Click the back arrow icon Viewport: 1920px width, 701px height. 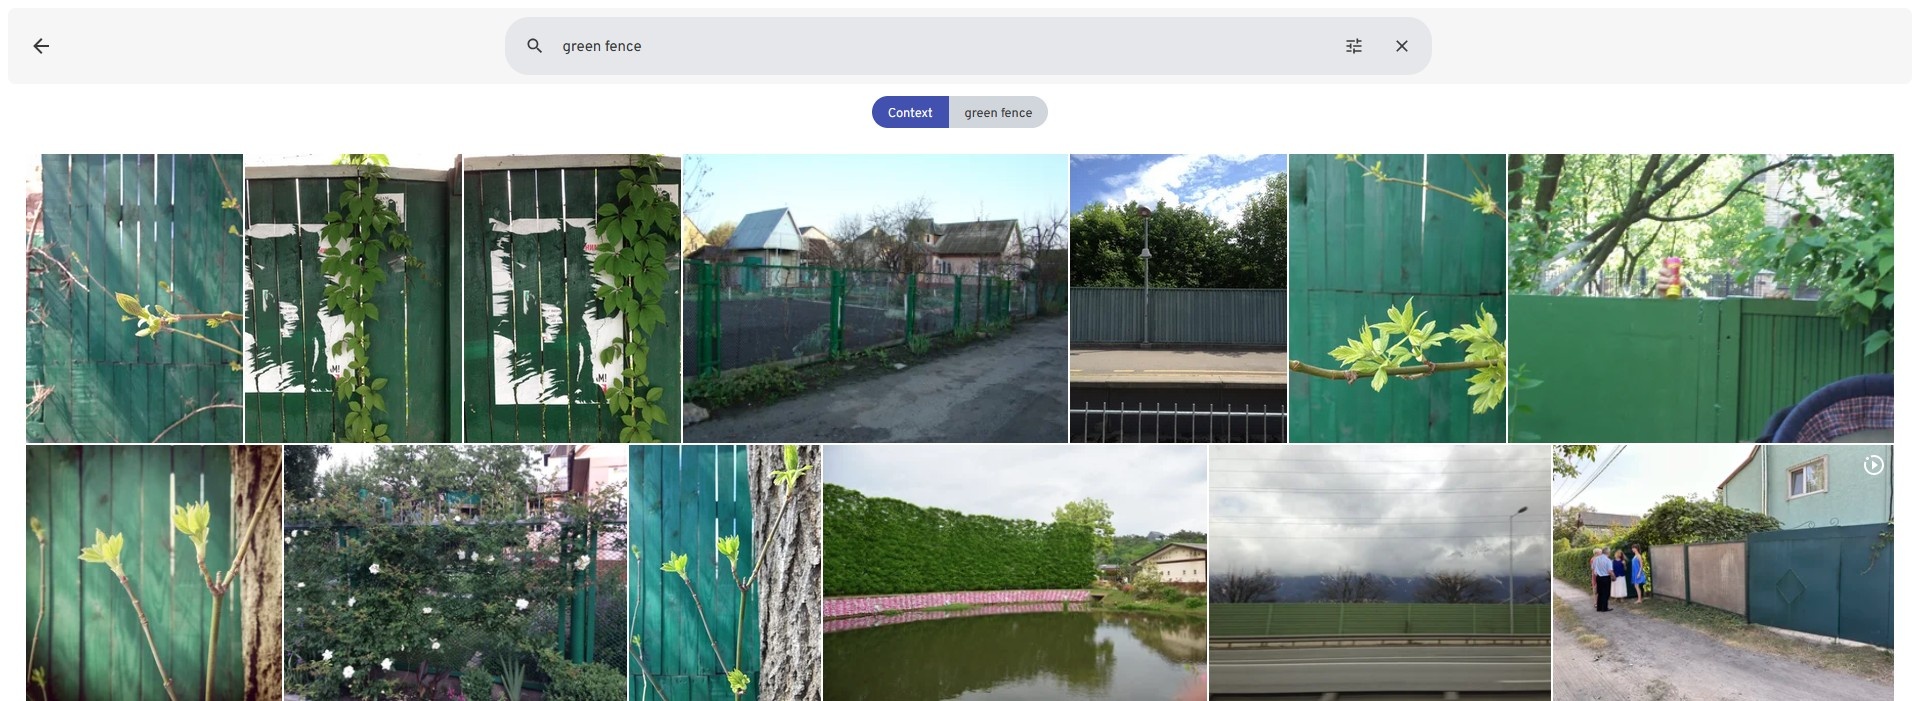click(41, 46)
